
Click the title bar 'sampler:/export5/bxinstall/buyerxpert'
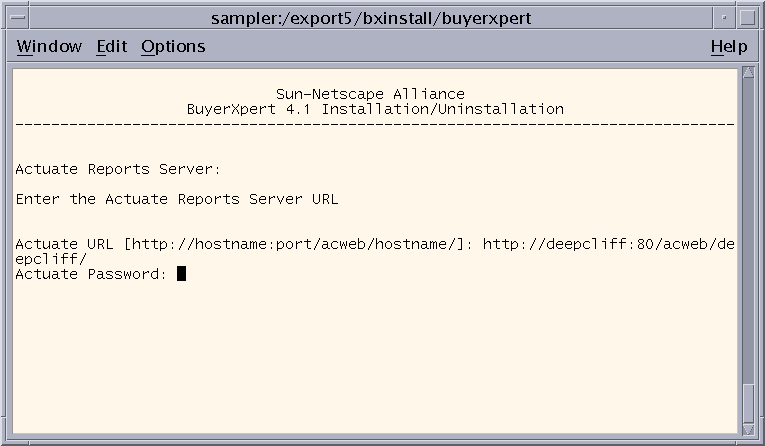(371, 18)
